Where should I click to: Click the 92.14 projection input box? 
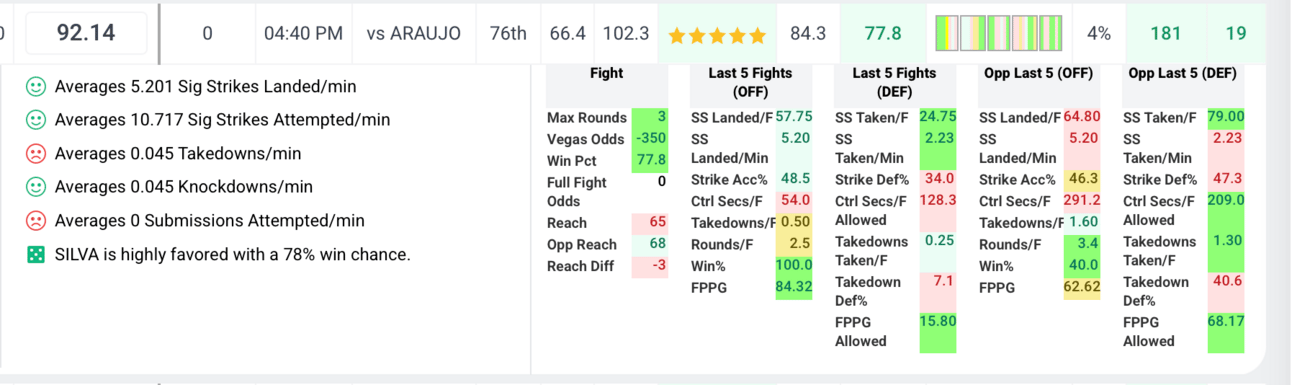[86, 33]
